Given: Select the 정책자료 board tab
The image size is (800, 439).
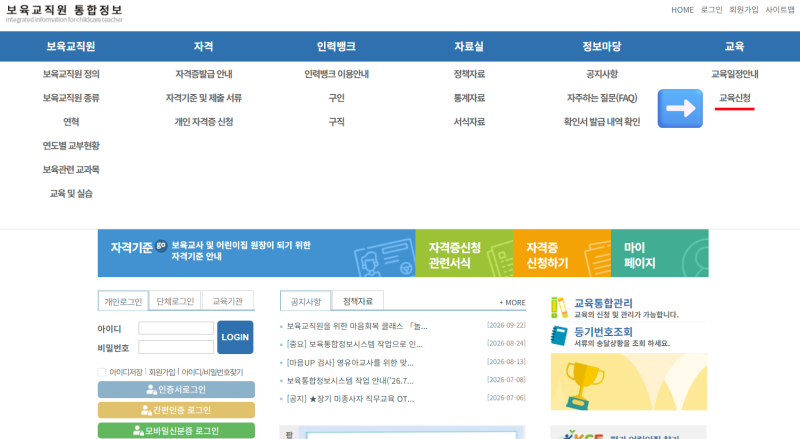Looking at the screenshot, I should 358,301.
